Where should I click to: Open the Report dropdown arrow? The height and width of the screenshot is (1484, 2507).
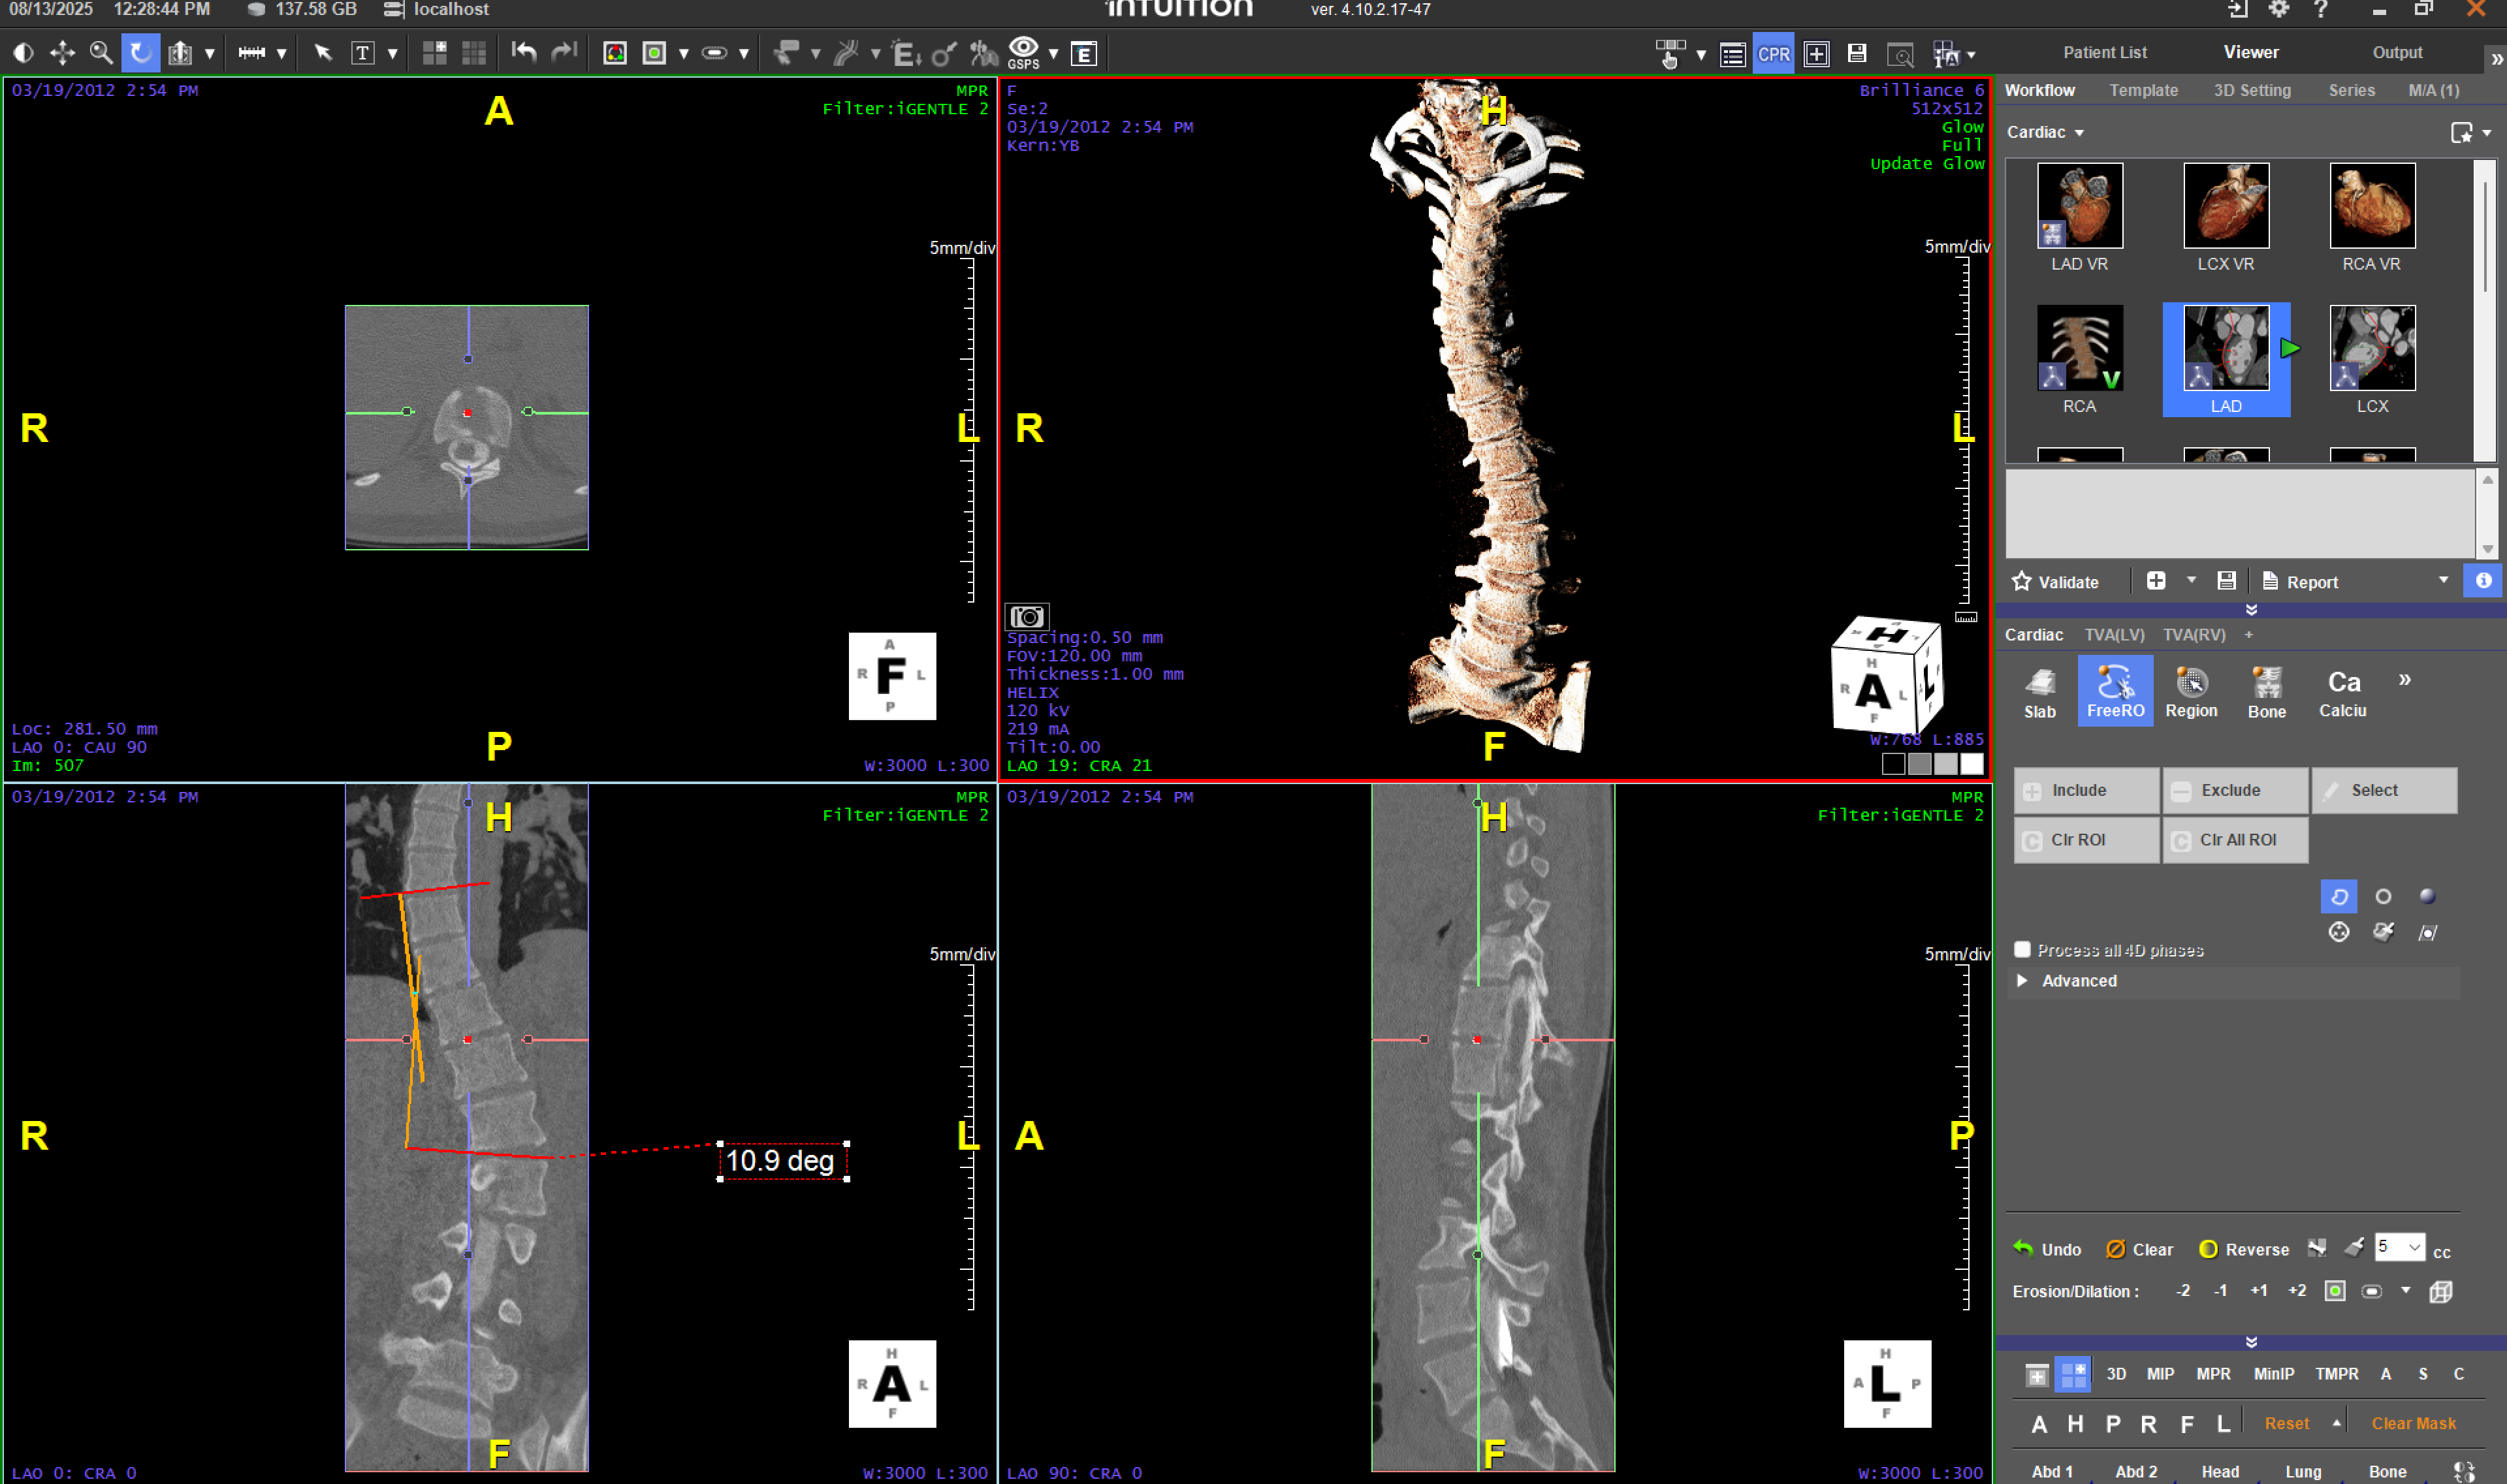click(2443, 581)
